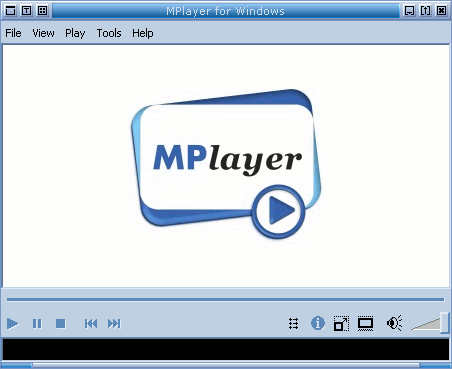Pause playback with the Pause button
This screenshot has width=452, height=369.
coord(37,323)
